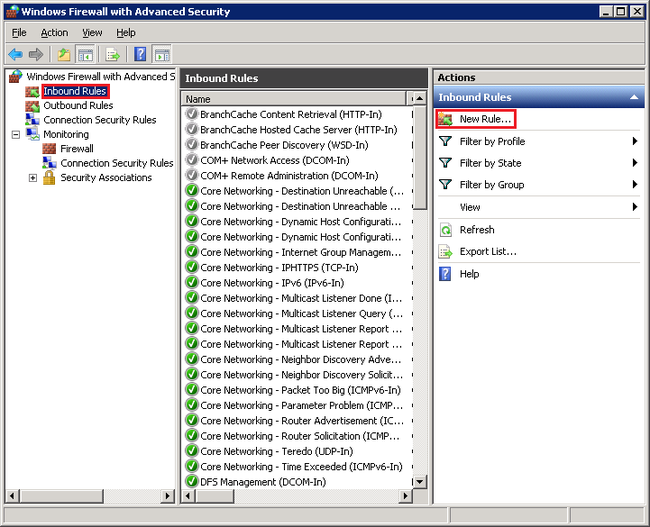Select Core Networking - IPHTTPS (TCP-In) rule
Screen dimensions: 650x527
279,268
